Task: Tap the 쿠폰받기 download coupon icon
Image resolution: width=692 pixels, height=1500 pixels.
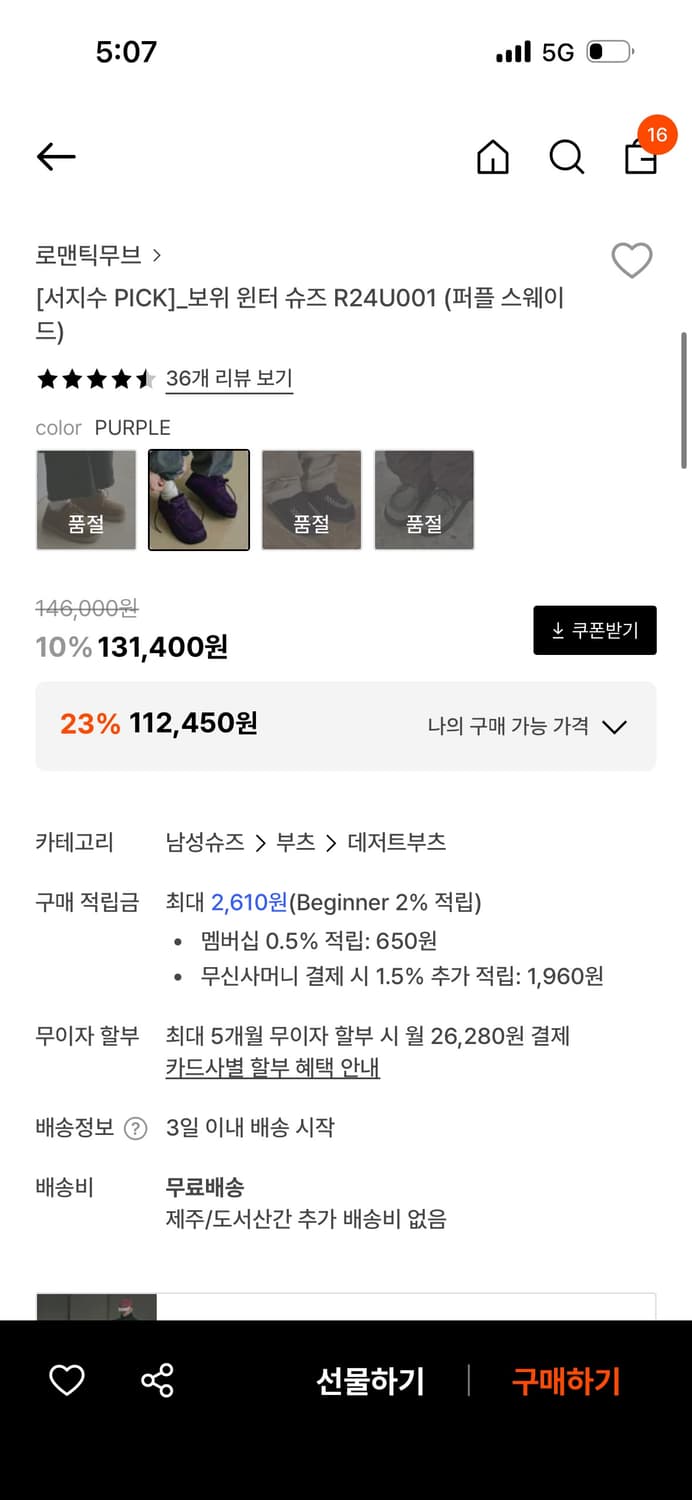Action: tap(595, 630)
